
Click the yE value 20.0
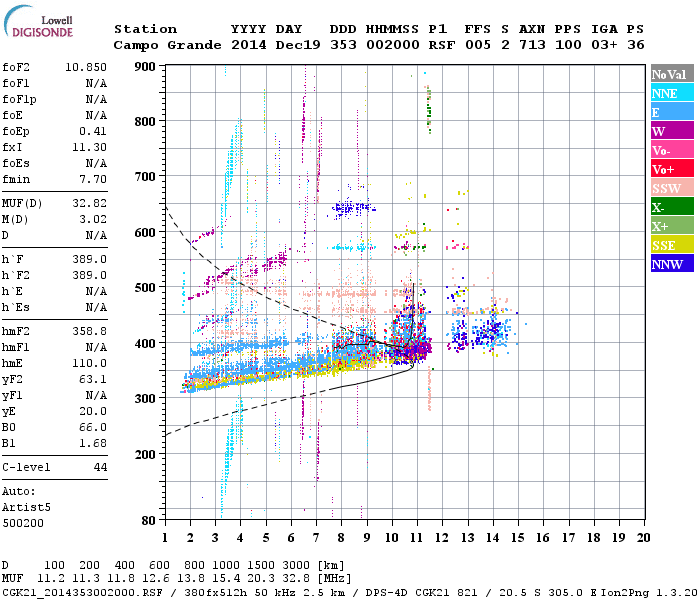click(93, 411)
